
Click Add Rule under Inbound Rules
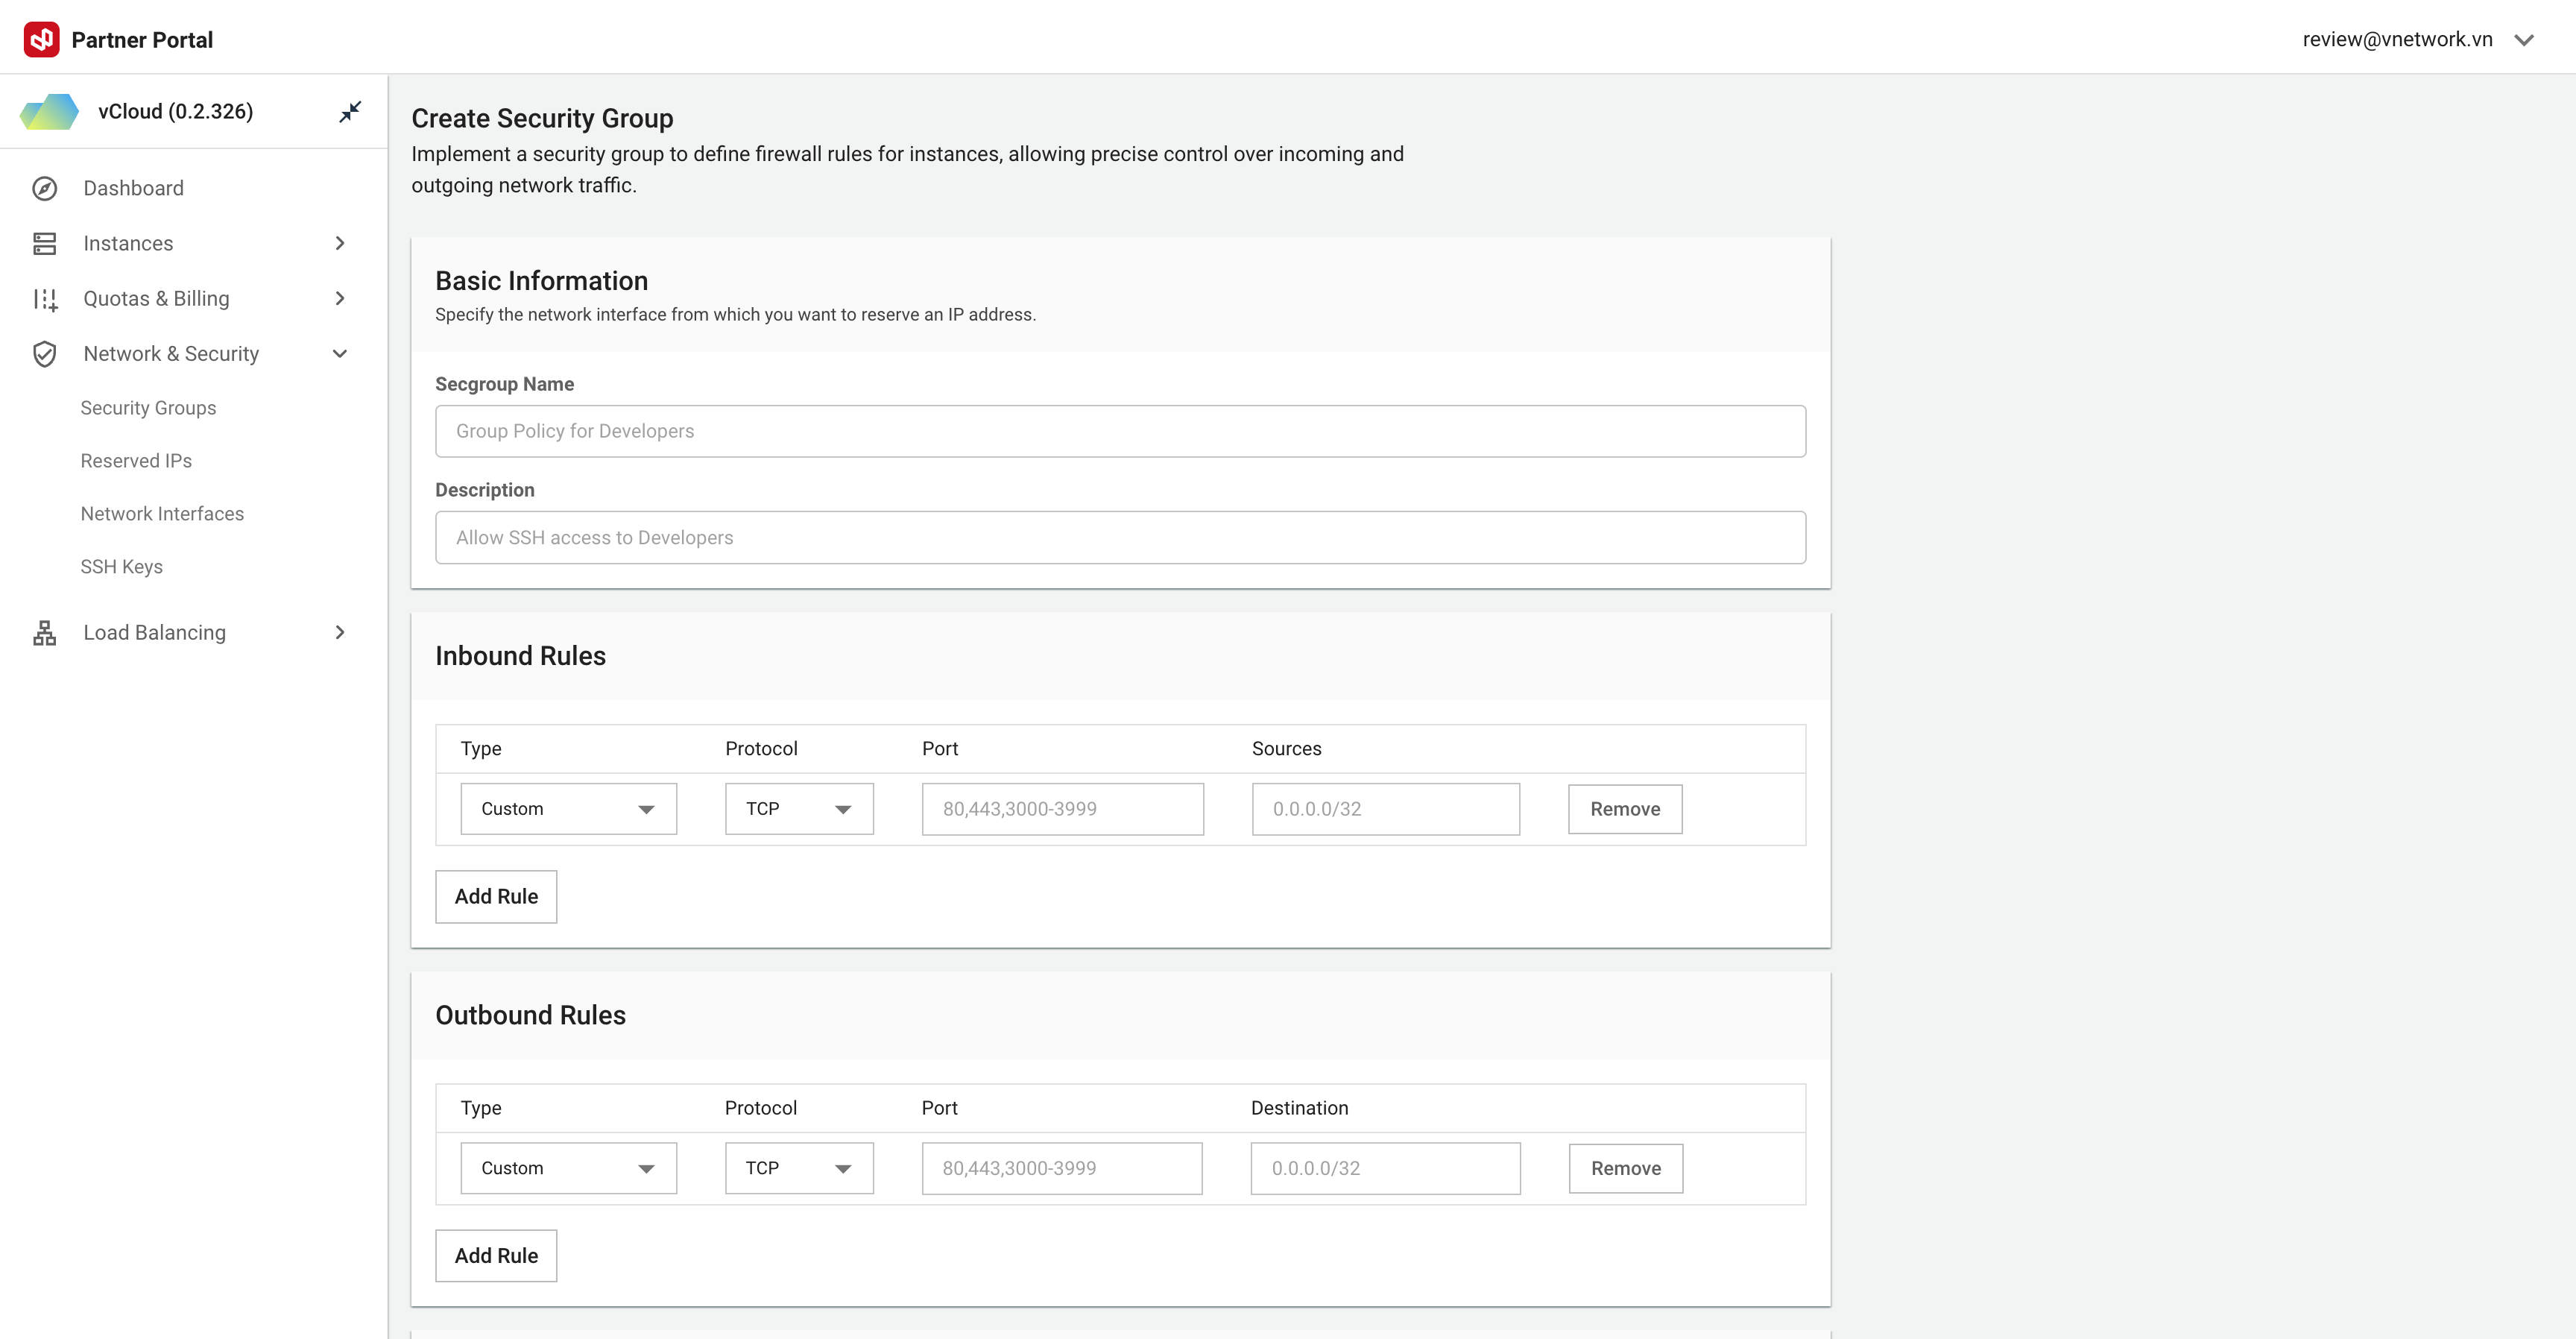point(496,896)
